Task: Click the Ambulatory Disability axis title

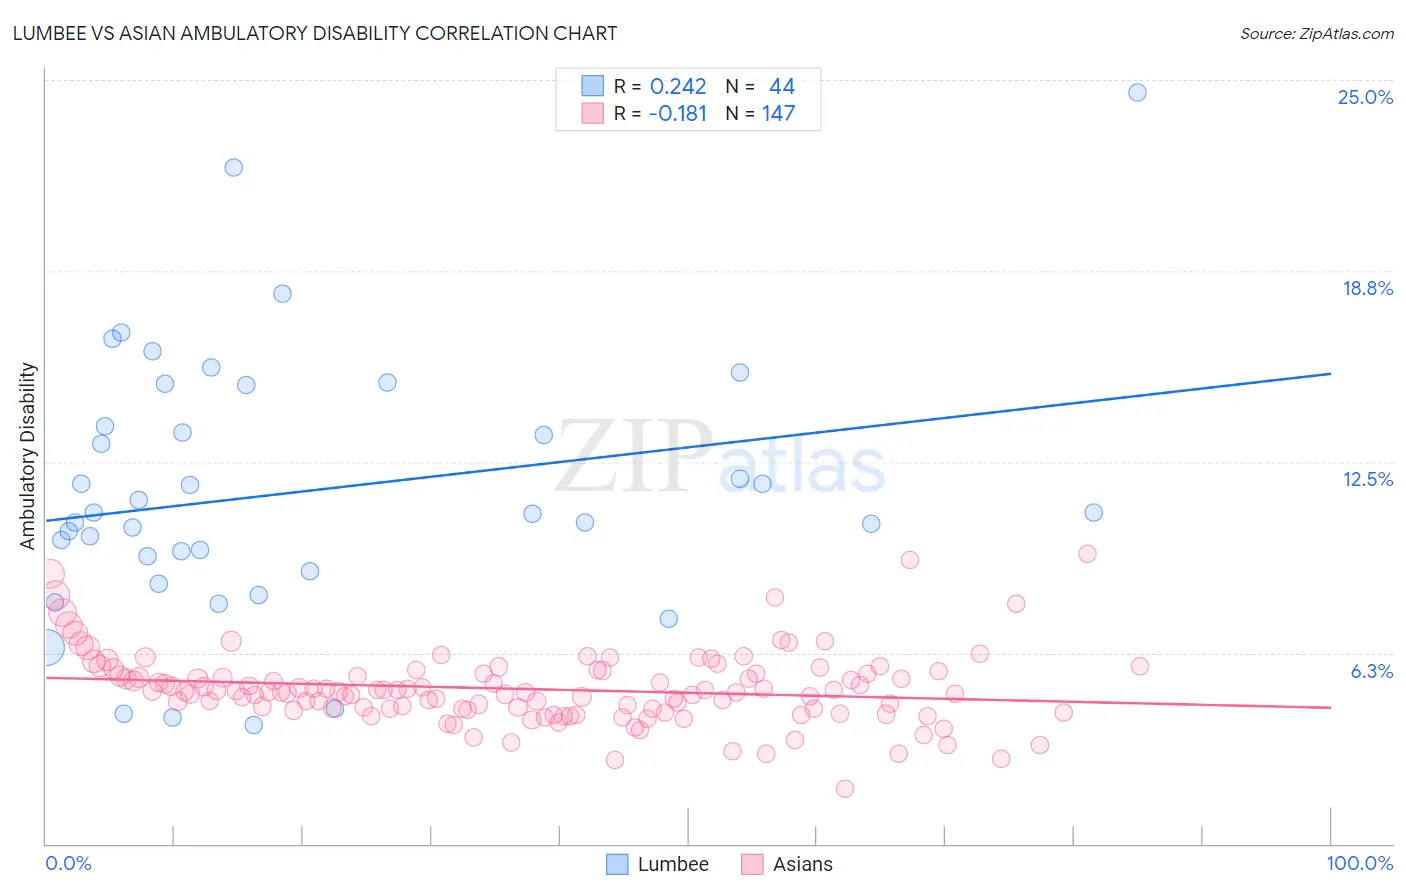Action: [x=28, y=456]
